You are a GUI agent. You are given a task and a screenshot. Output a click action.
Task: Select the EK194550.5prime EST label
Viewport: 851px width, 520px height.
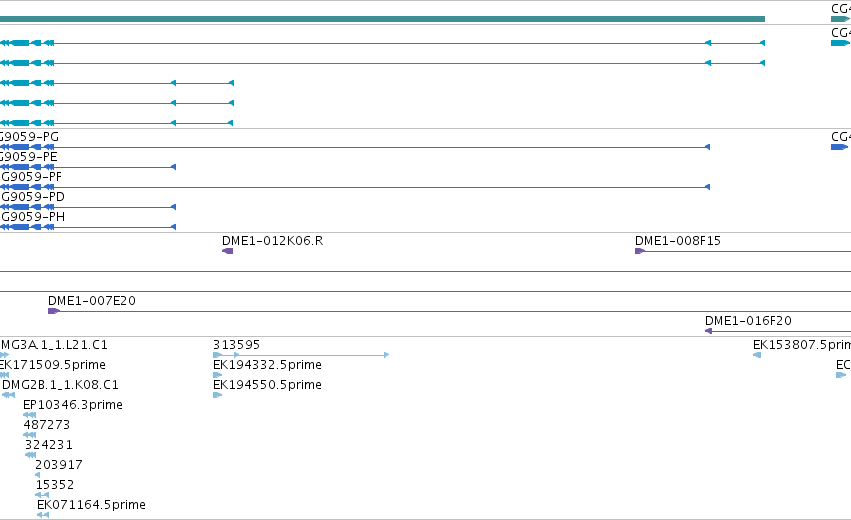point(267,385)
